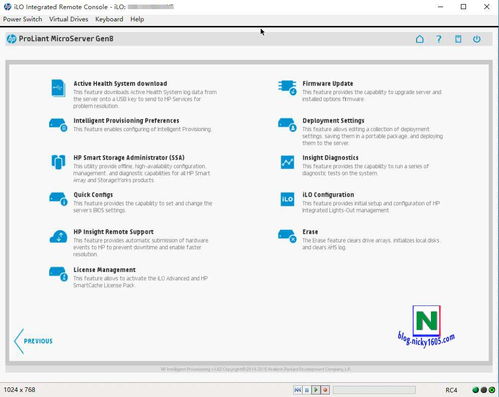Launch the Insight Diagnostics chart icon
Image resolution: width=499 pixels, height=397 pixels.
[287, 162]
